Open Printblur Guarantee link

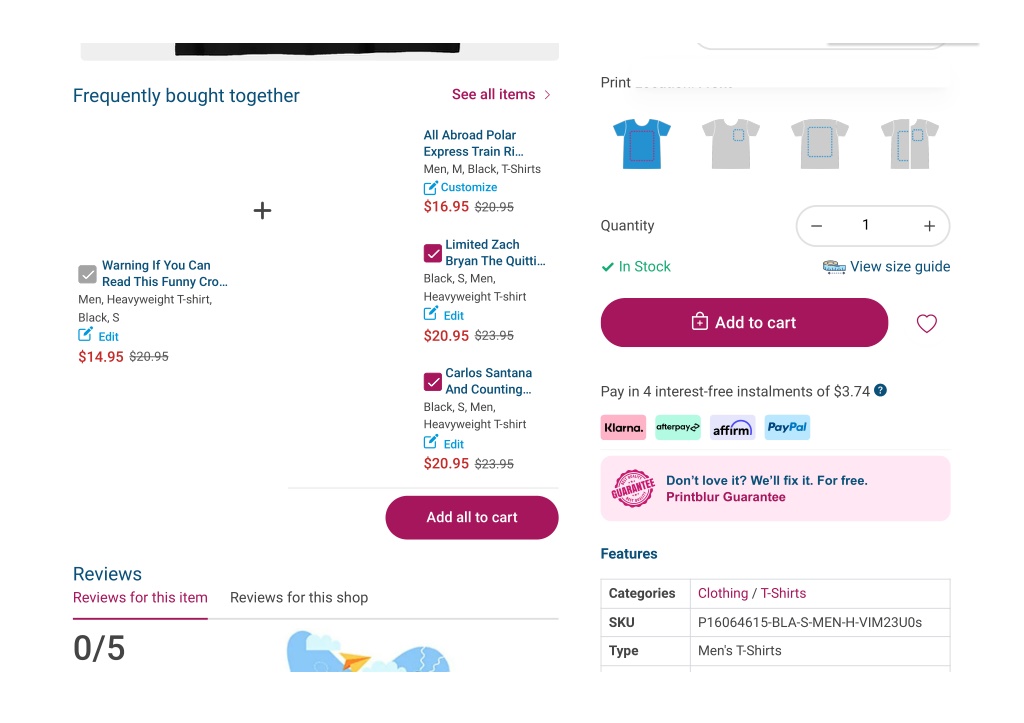pyautogui.click(x=726, y=497)
